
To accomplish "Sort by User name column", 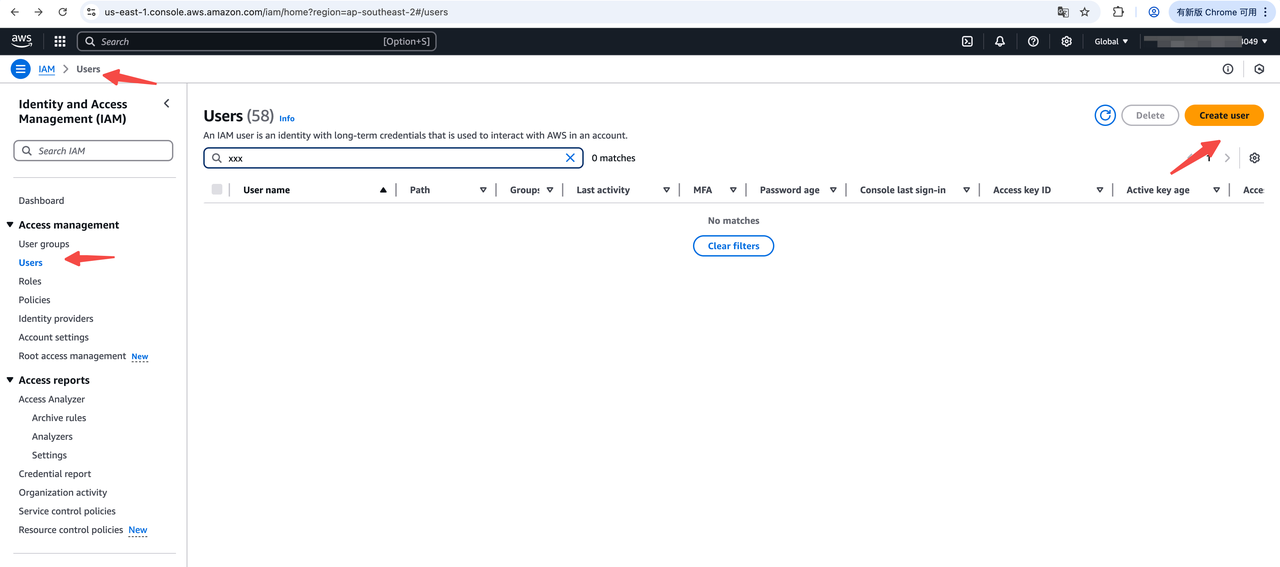I will pos(267,190).
